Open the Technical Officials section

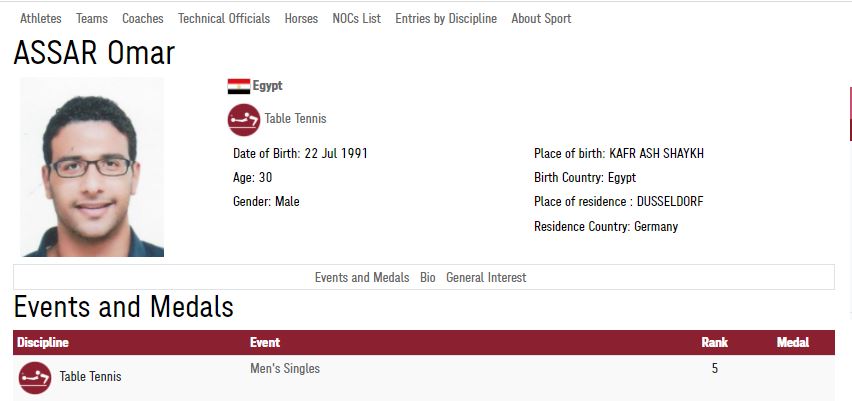[224, 18]
